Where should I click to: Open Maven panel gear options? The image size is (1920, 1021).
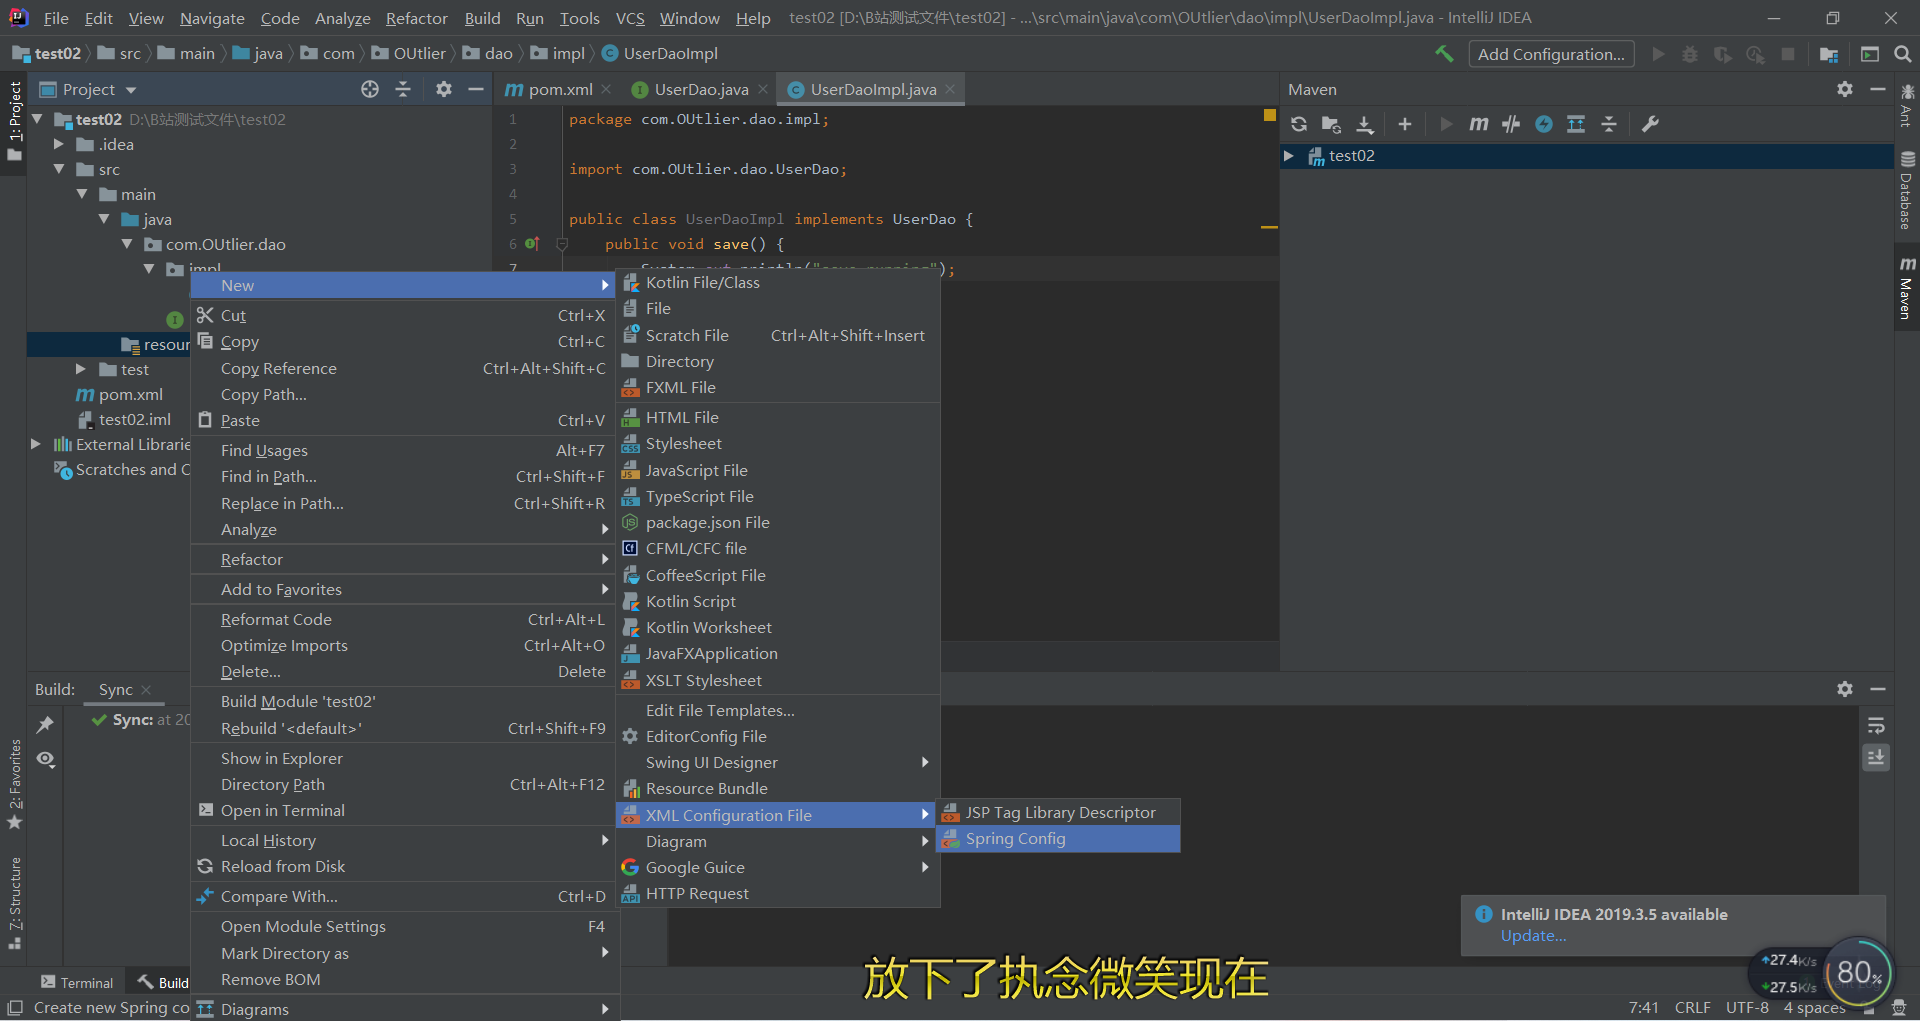point(1845,89)
